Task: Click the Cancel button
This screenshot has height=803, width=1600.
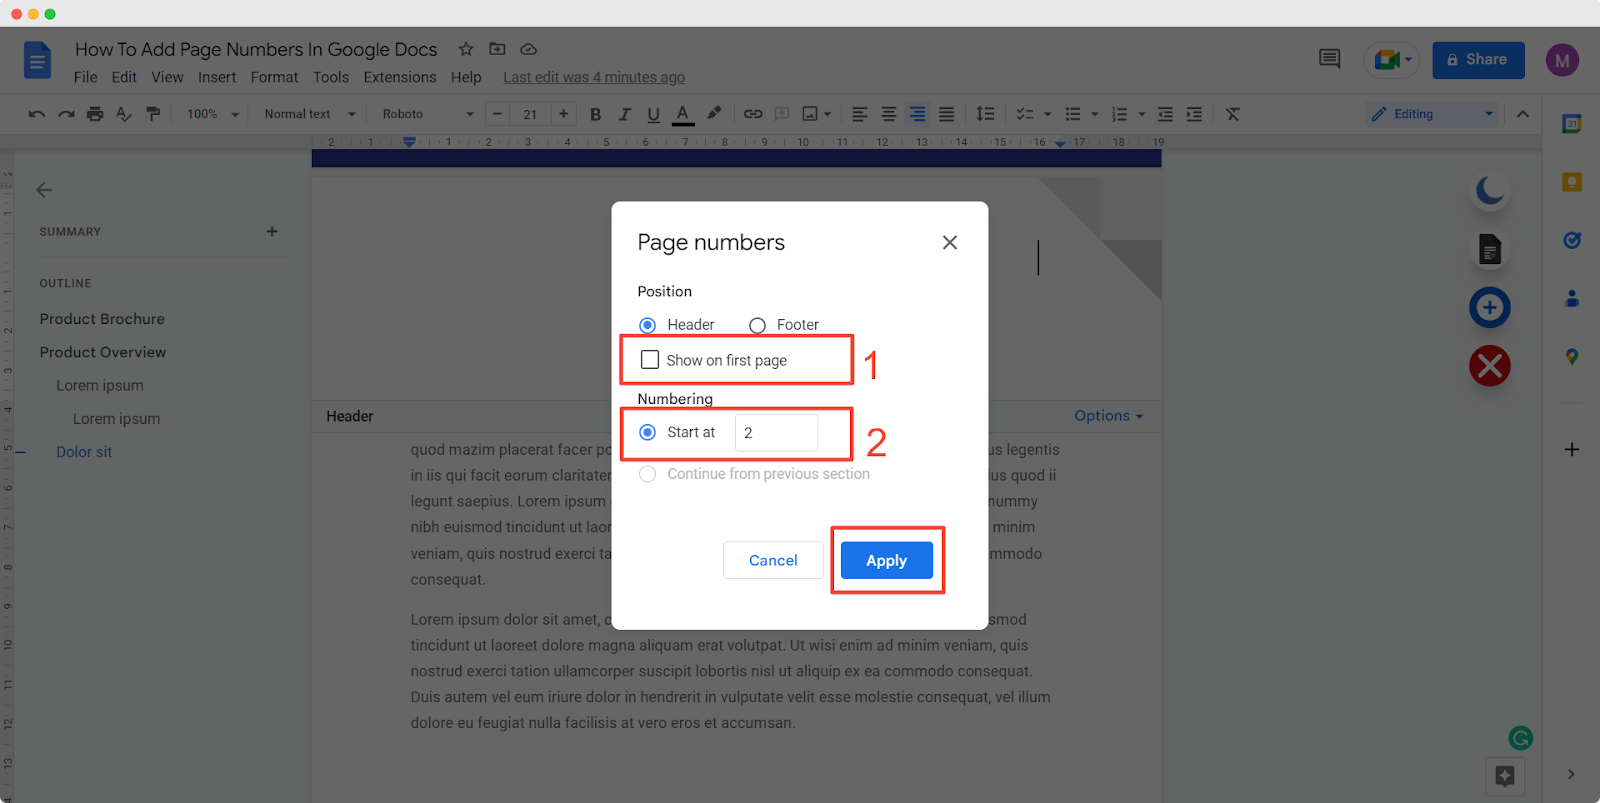Action: 773,560
